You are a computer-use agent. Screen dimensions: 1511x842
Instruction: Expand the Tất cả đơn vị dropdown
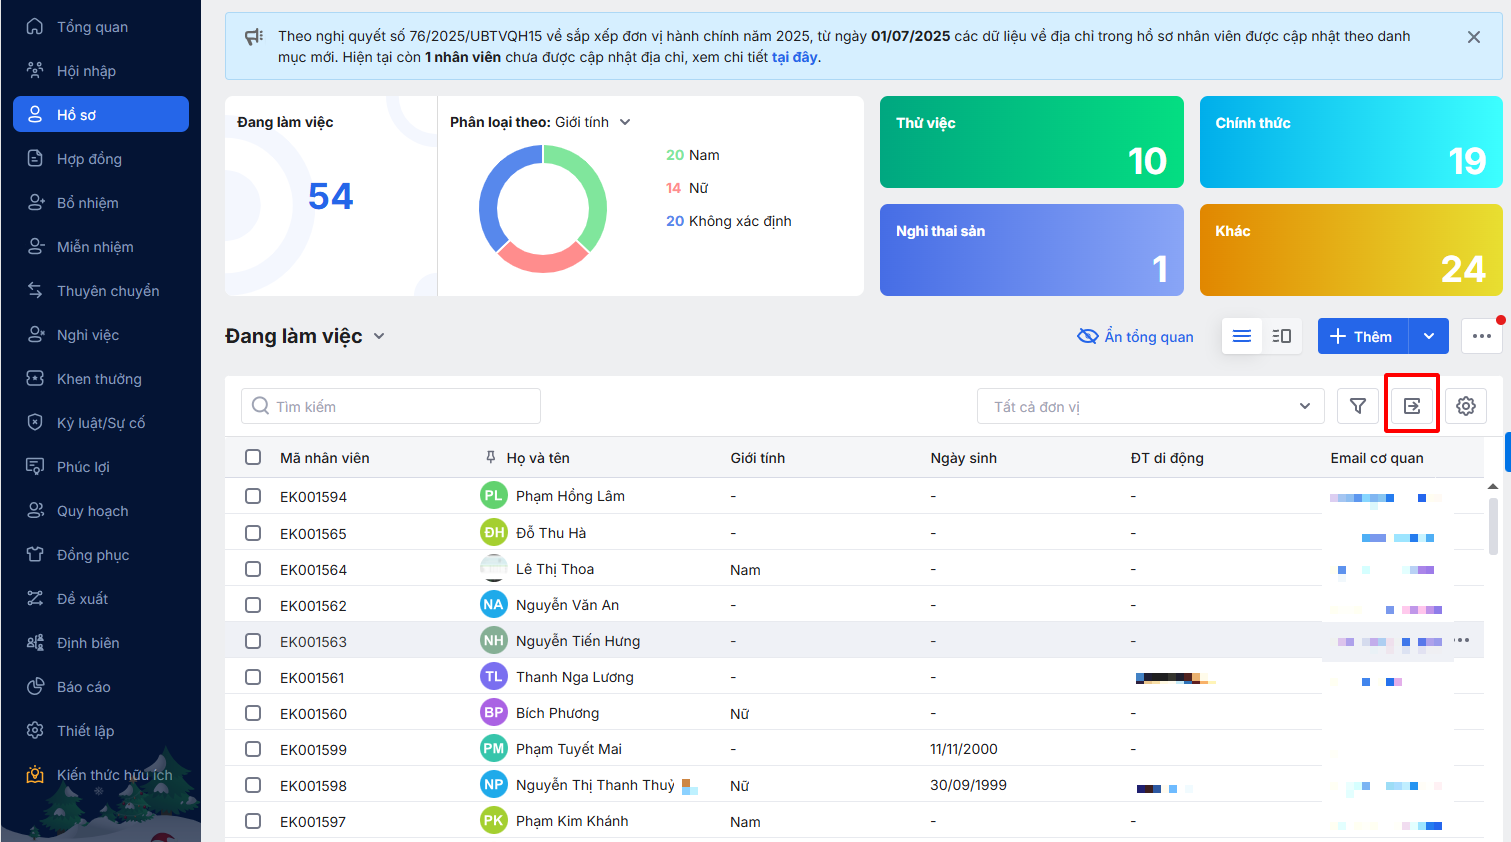coord(1150,406)
